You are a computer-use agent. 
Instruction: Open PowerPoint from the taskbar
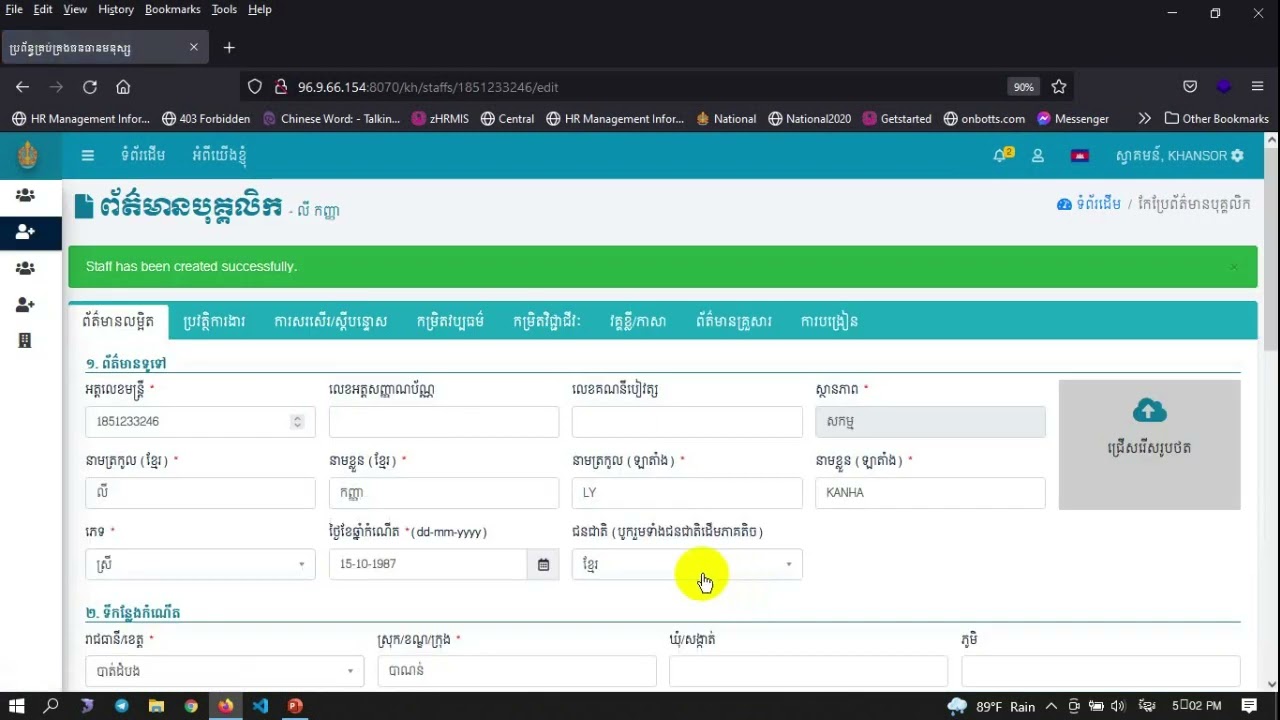click(295, 706)
